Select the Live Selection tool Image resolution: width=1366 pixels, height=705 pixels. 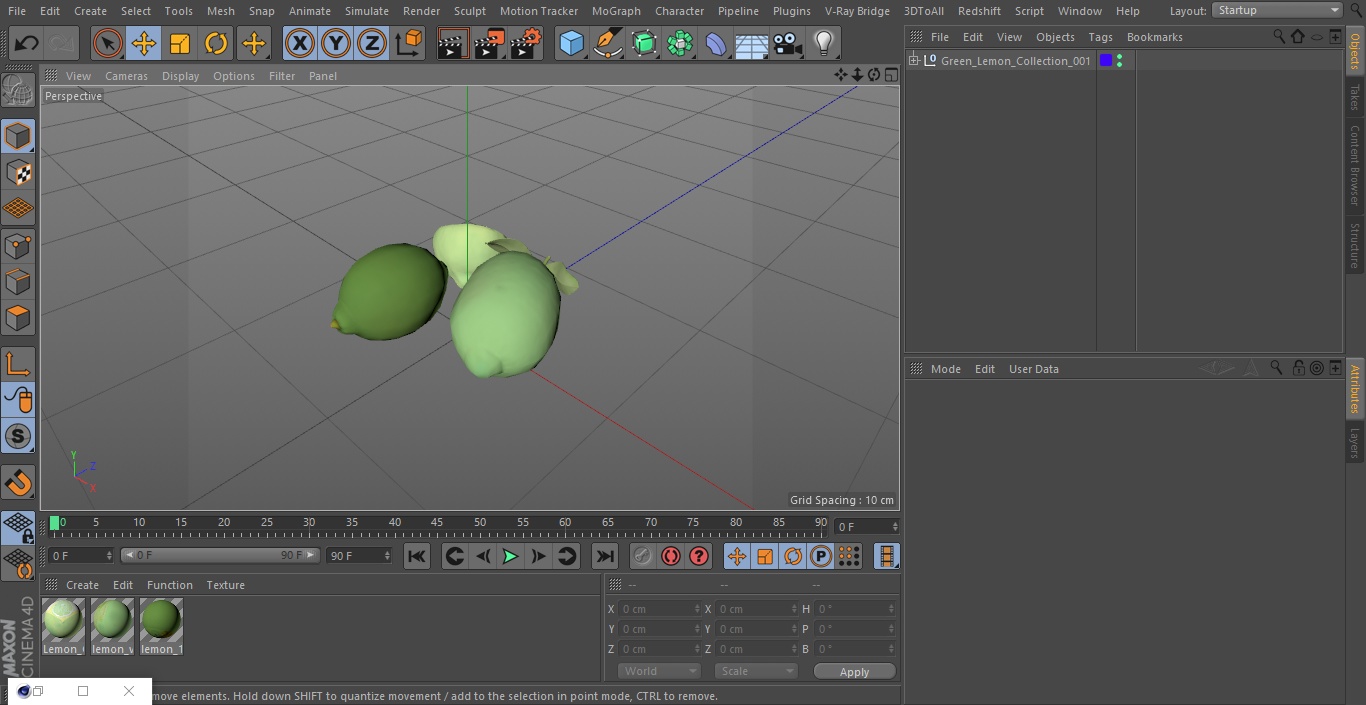tap(107, 43)
